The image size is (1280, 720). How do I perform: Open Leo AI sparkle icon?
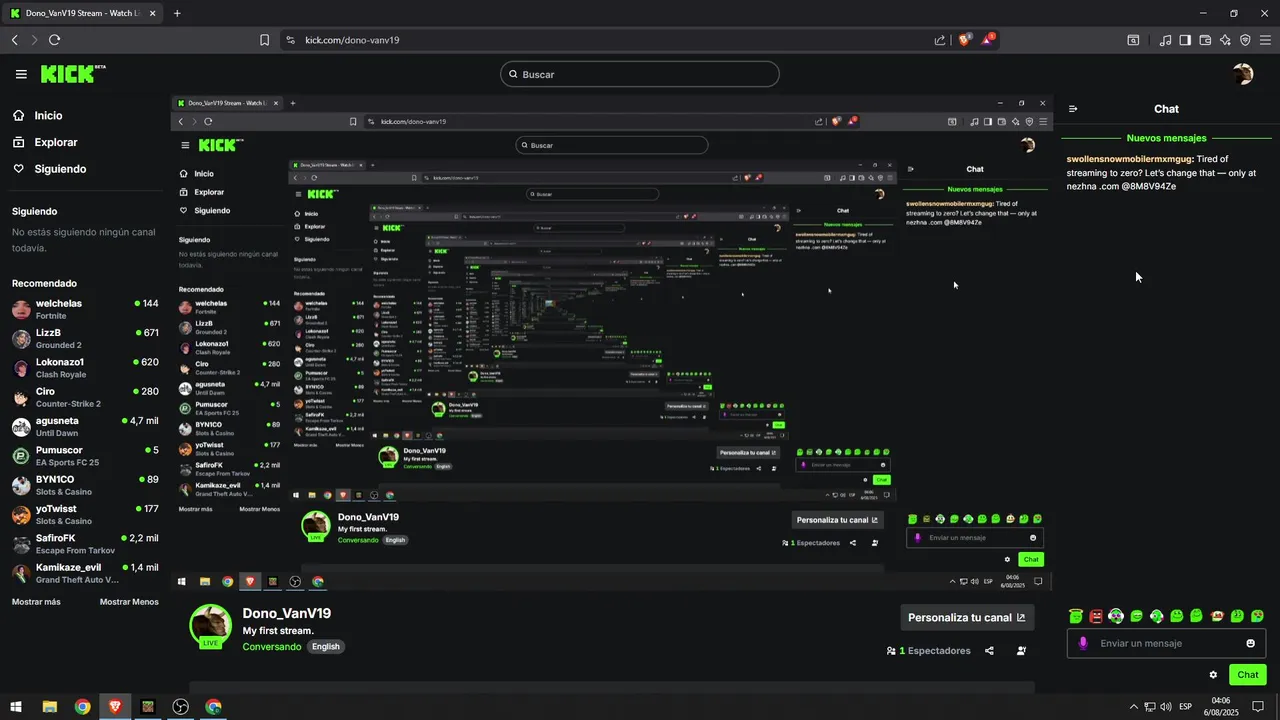coord(1225,40)
